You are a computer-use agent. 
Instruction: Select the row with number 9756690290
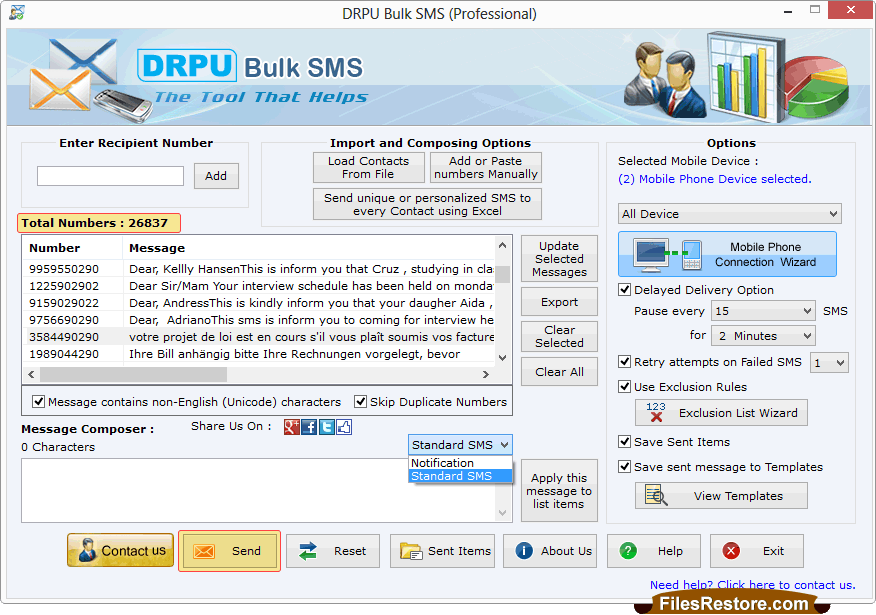pyautogui.click(x=259, y=320)
